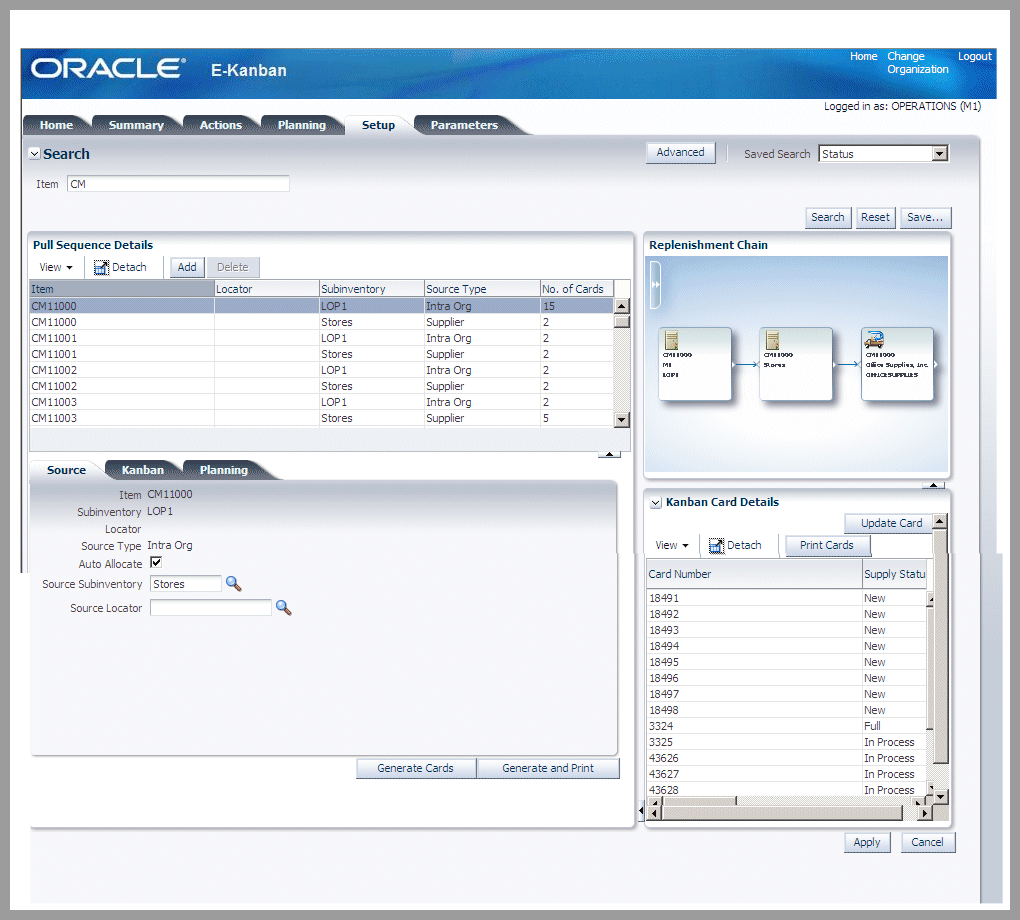The width and height of the screenshot is (1020, 920).
Task: Click the Update Card button
Action: tap(891, 523)
